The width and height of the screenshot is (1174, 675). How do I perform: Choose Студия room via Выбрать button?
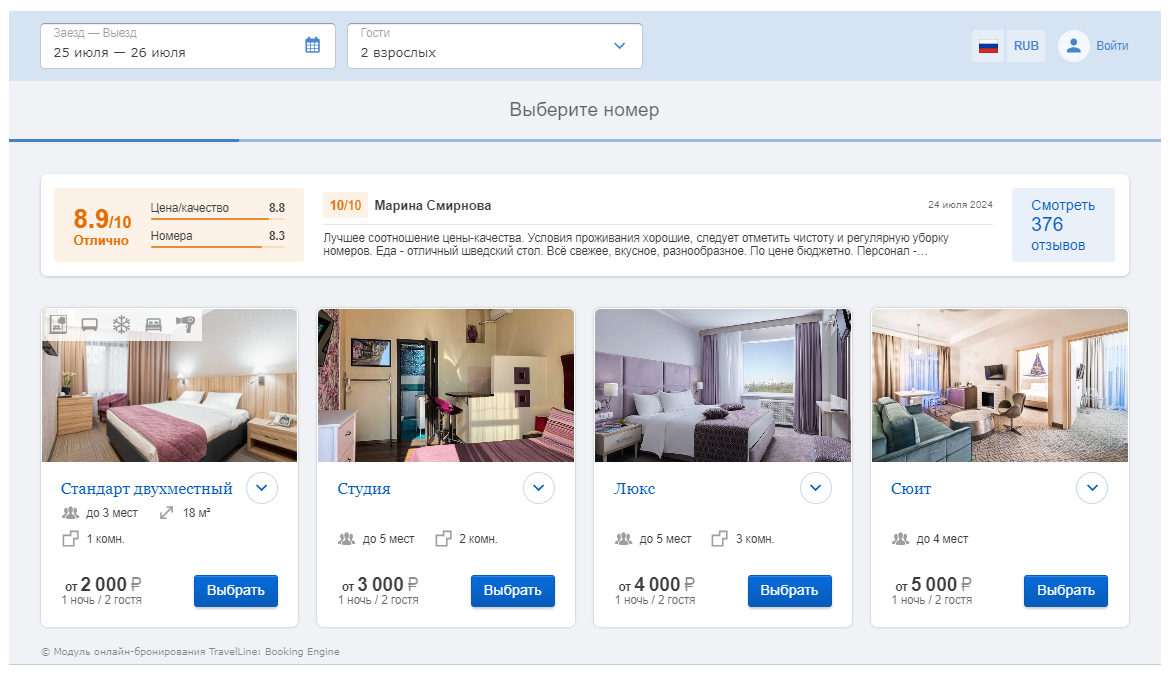[x=513, y=590]
